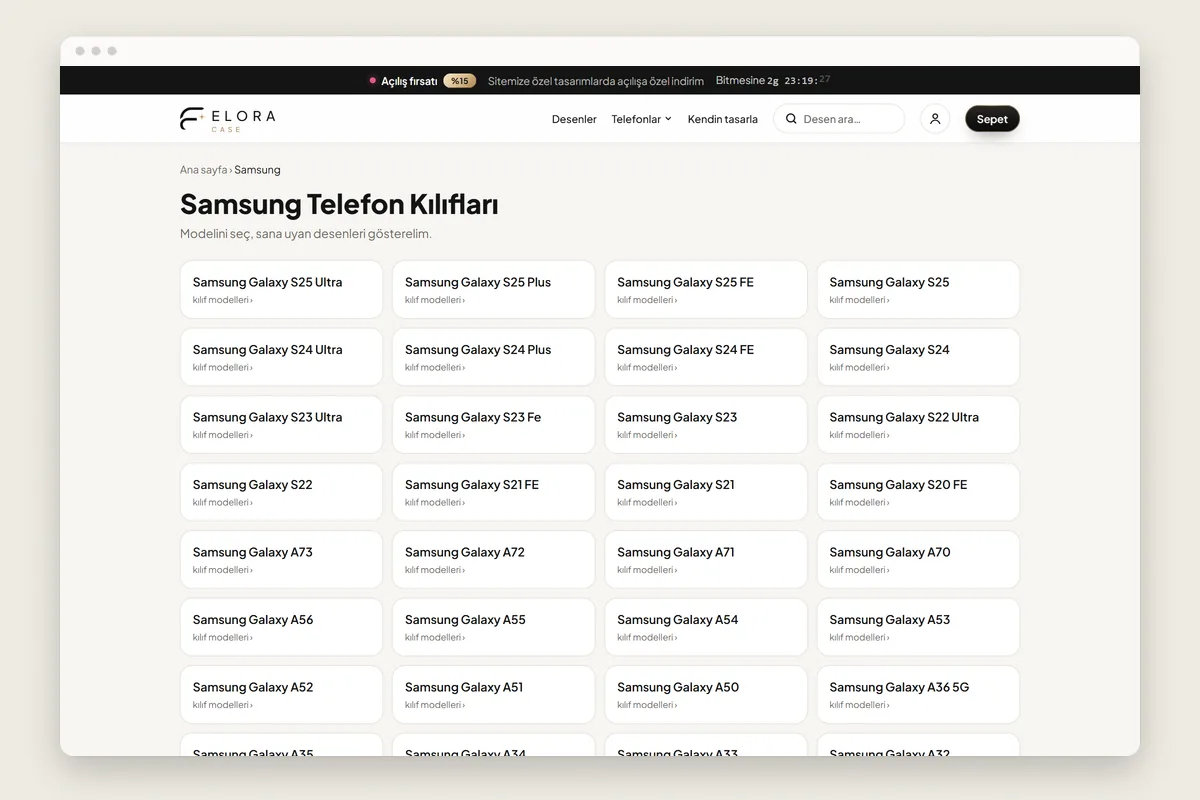Viewport: 1200px width, 800px height.
Task: Open Samsung Galaxy A56 cases
Action: click(281, 627)
